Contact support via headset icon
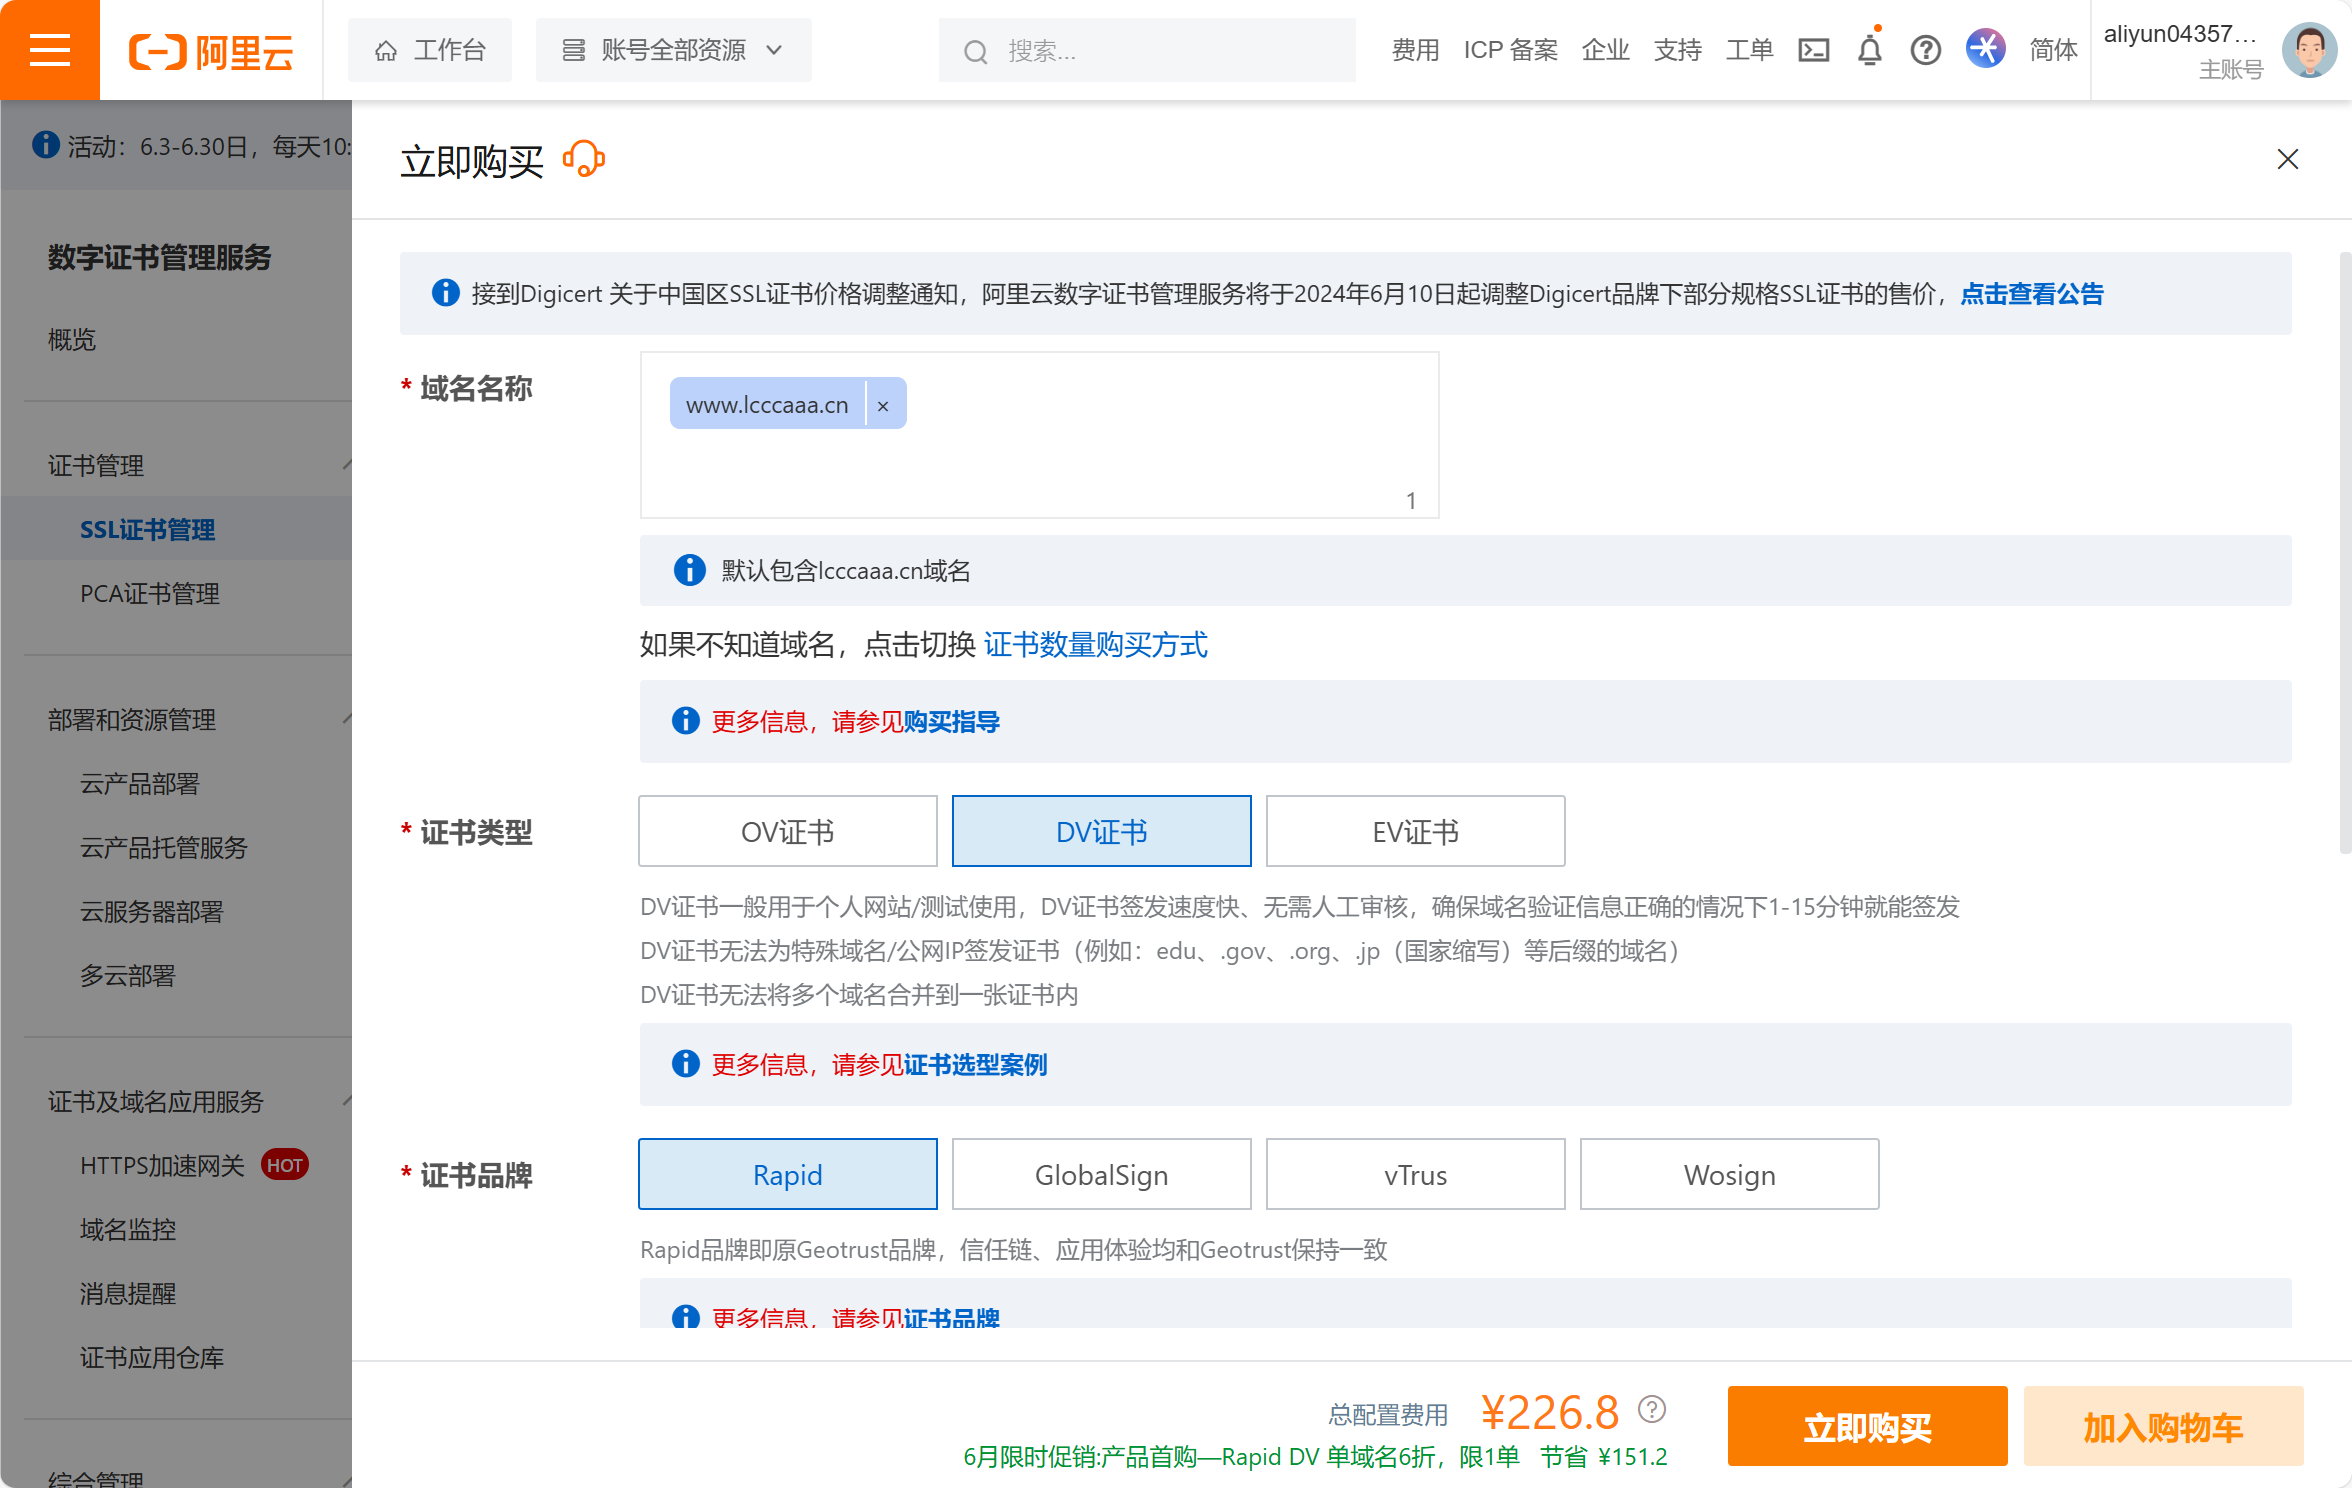The image size is (2352, 1488). [x=584, y=159]
